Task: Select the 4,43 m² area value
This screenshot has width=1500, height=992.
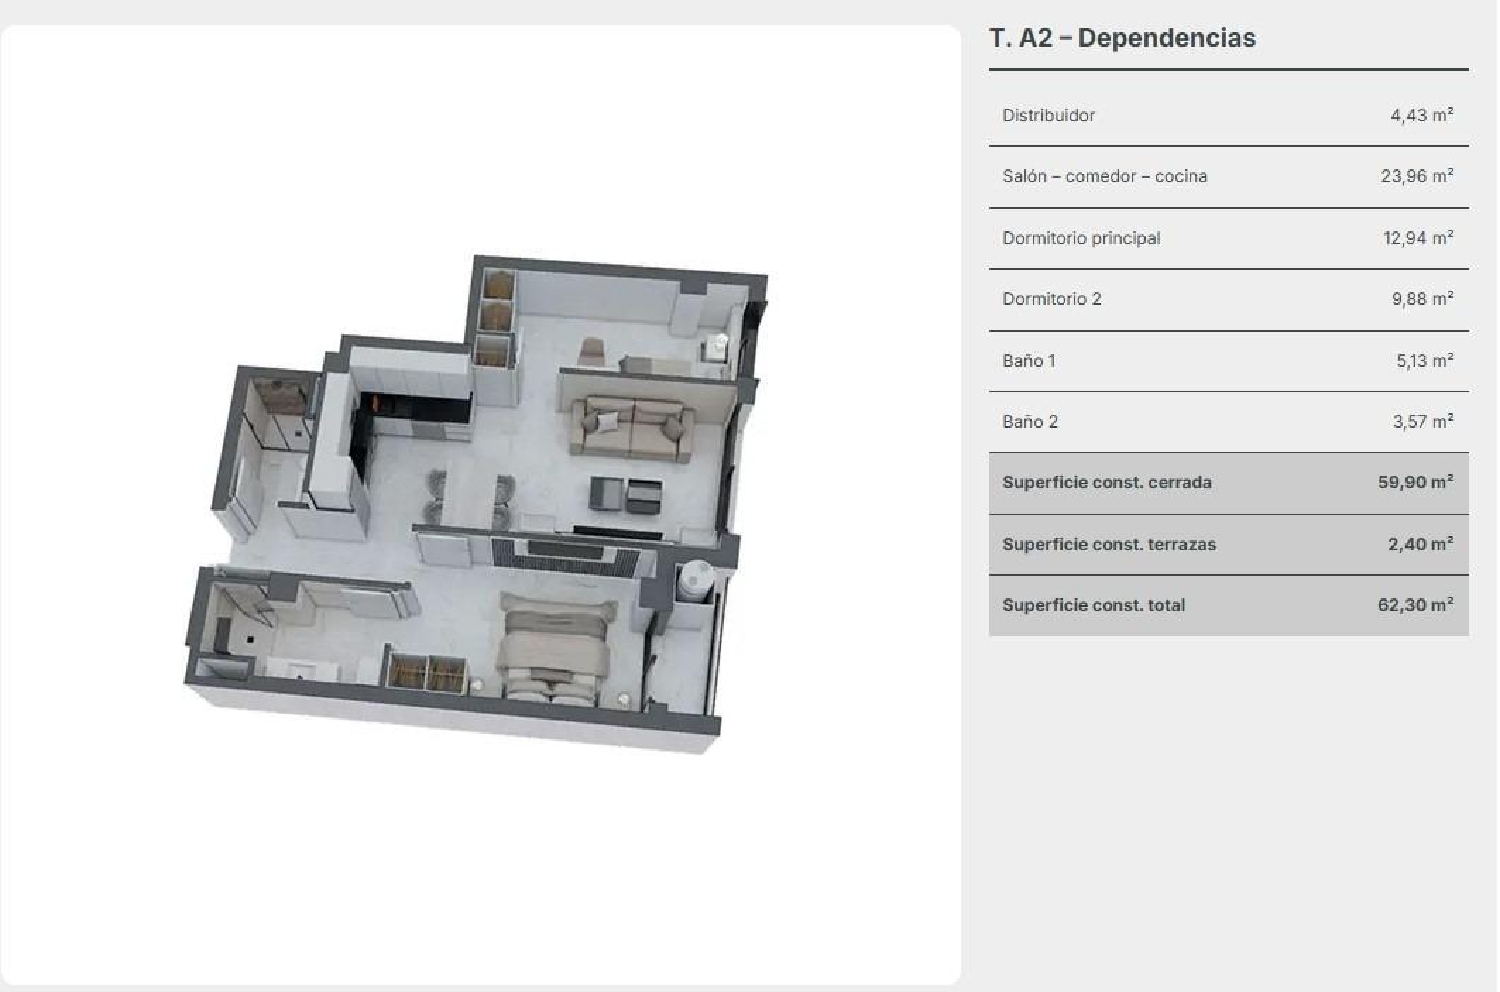Action: click(x=1421, y=115)
